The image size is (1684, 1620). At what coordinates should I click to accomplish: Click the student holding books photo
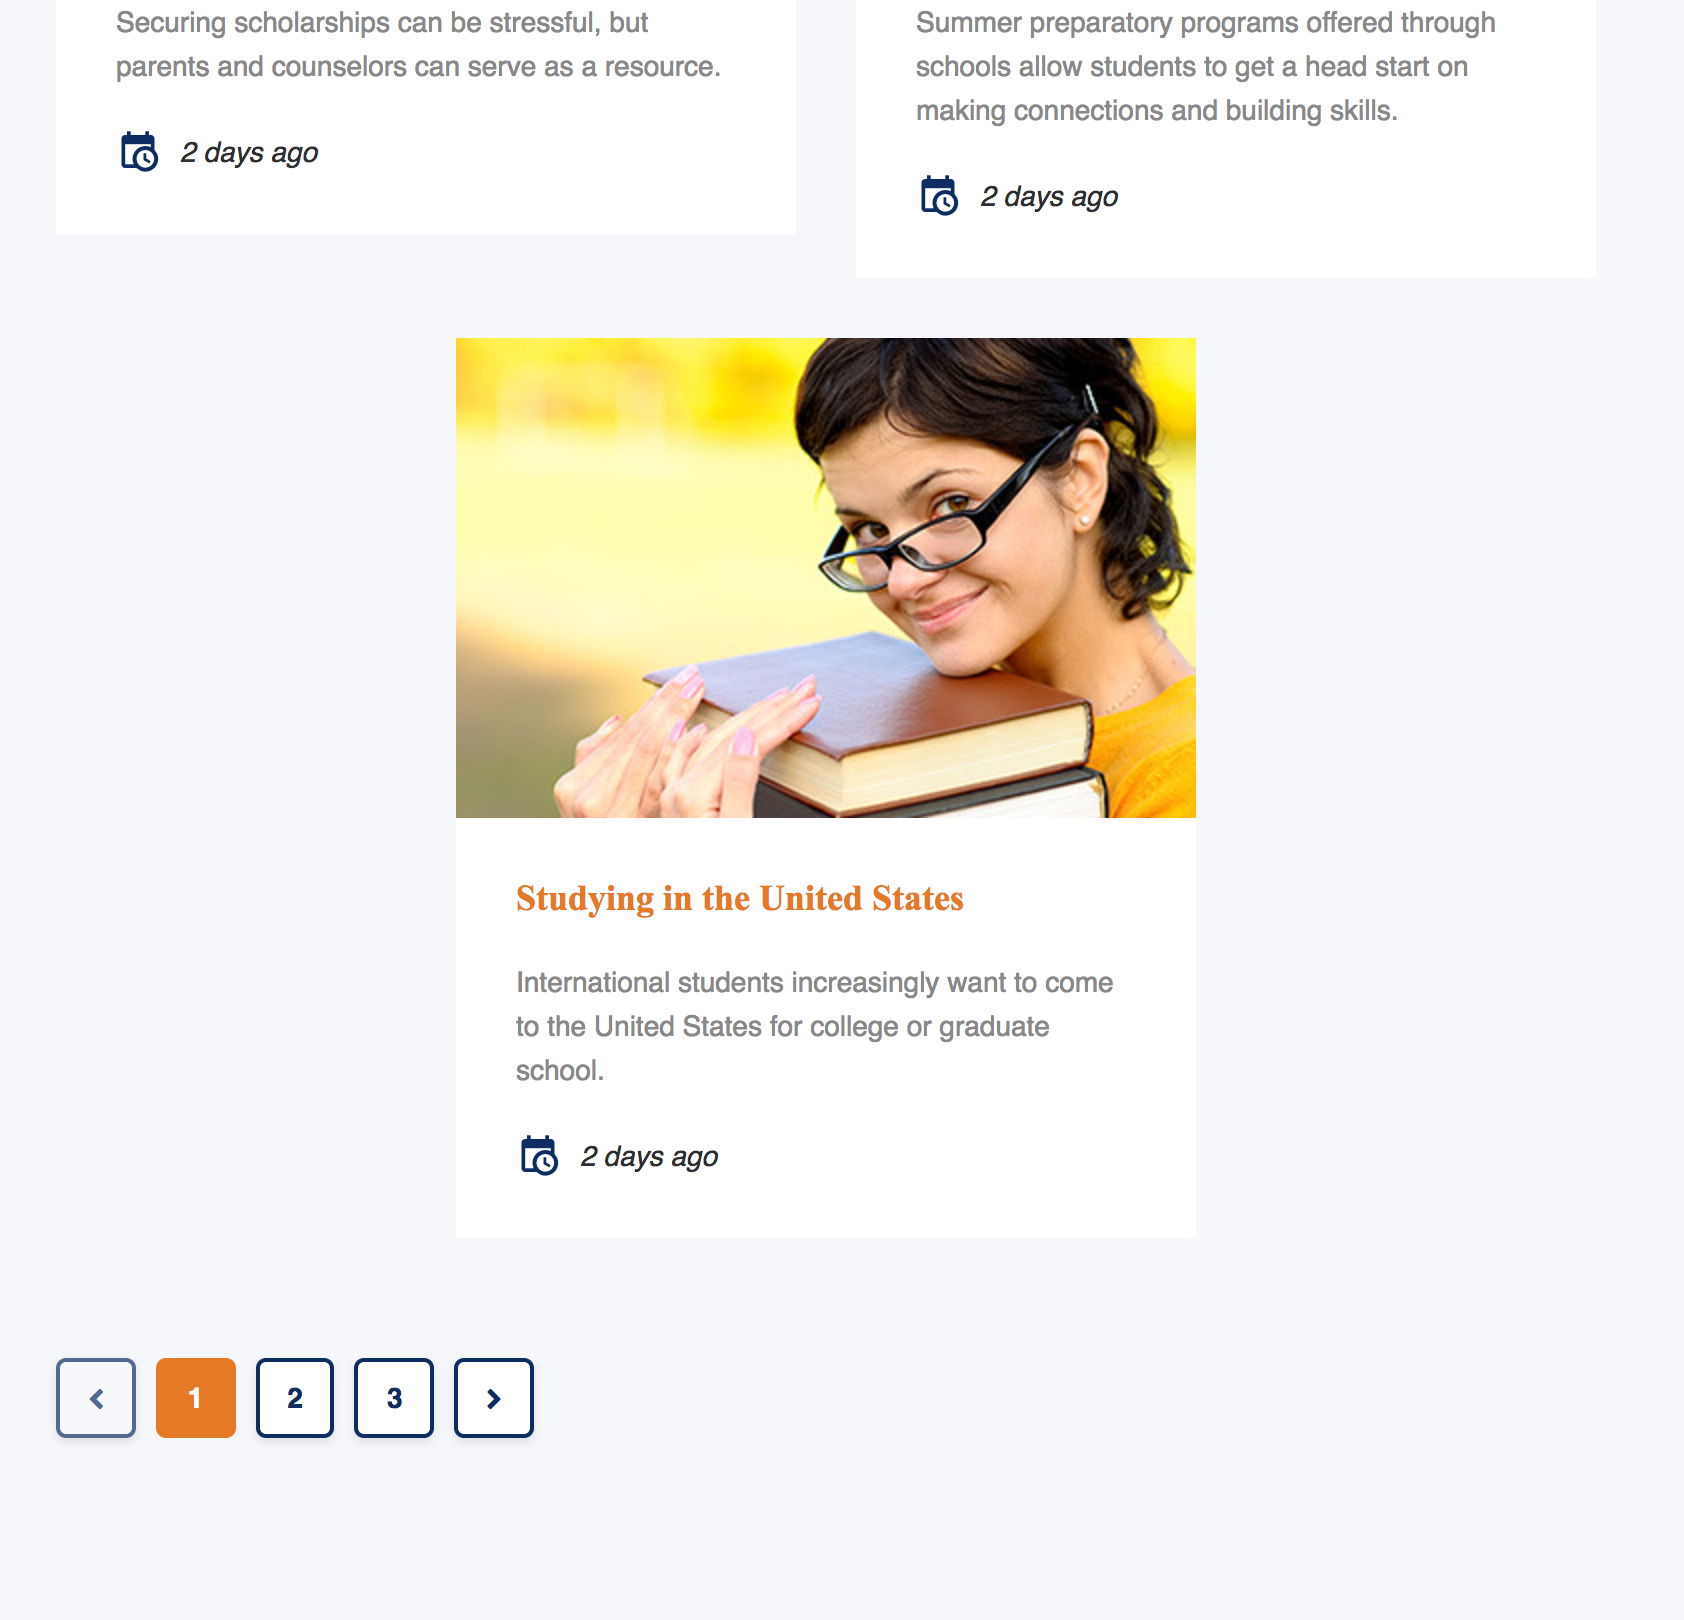826,578
